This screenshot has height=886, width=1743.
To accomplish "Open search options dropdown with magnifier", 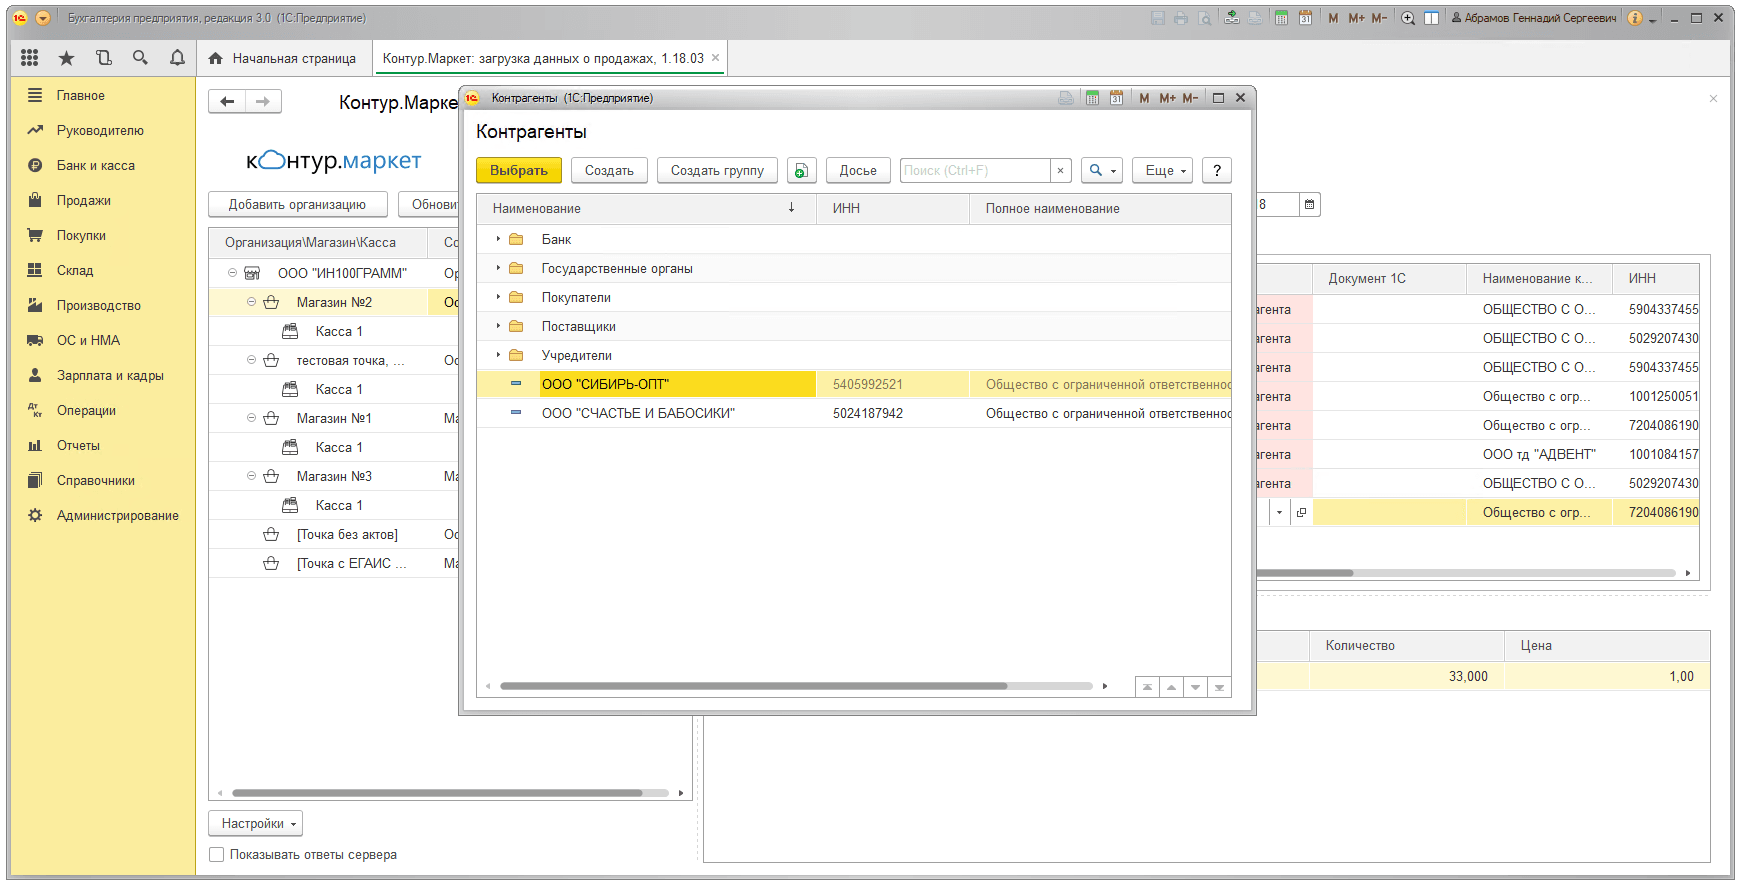I will (1101, 171).
